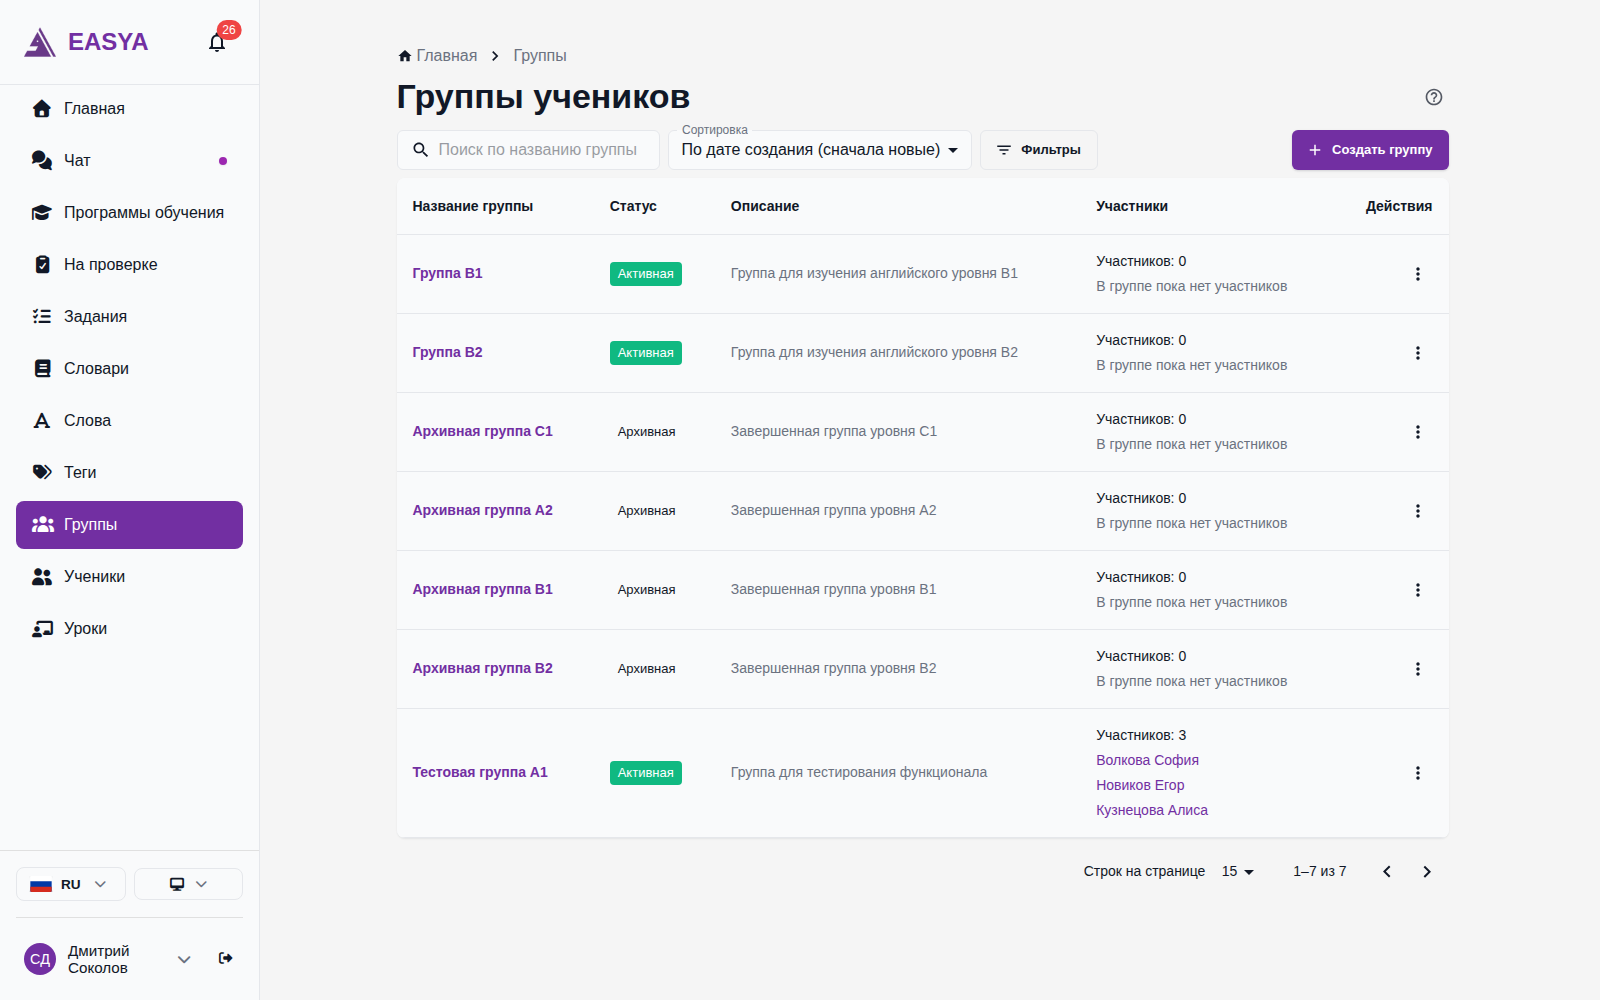This screenshot has width=1600, height=1000.
Task: Open Слова in the sidebar
Action: pos(129,421)
